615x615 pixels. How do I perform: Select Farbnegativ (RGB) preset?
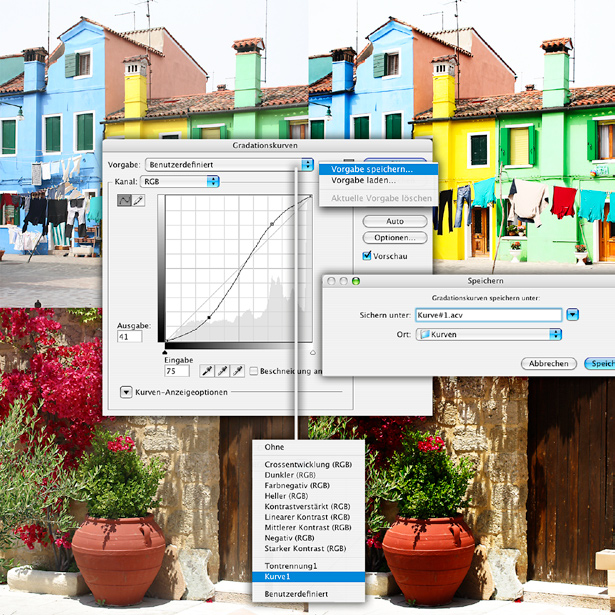pos(308,486)
